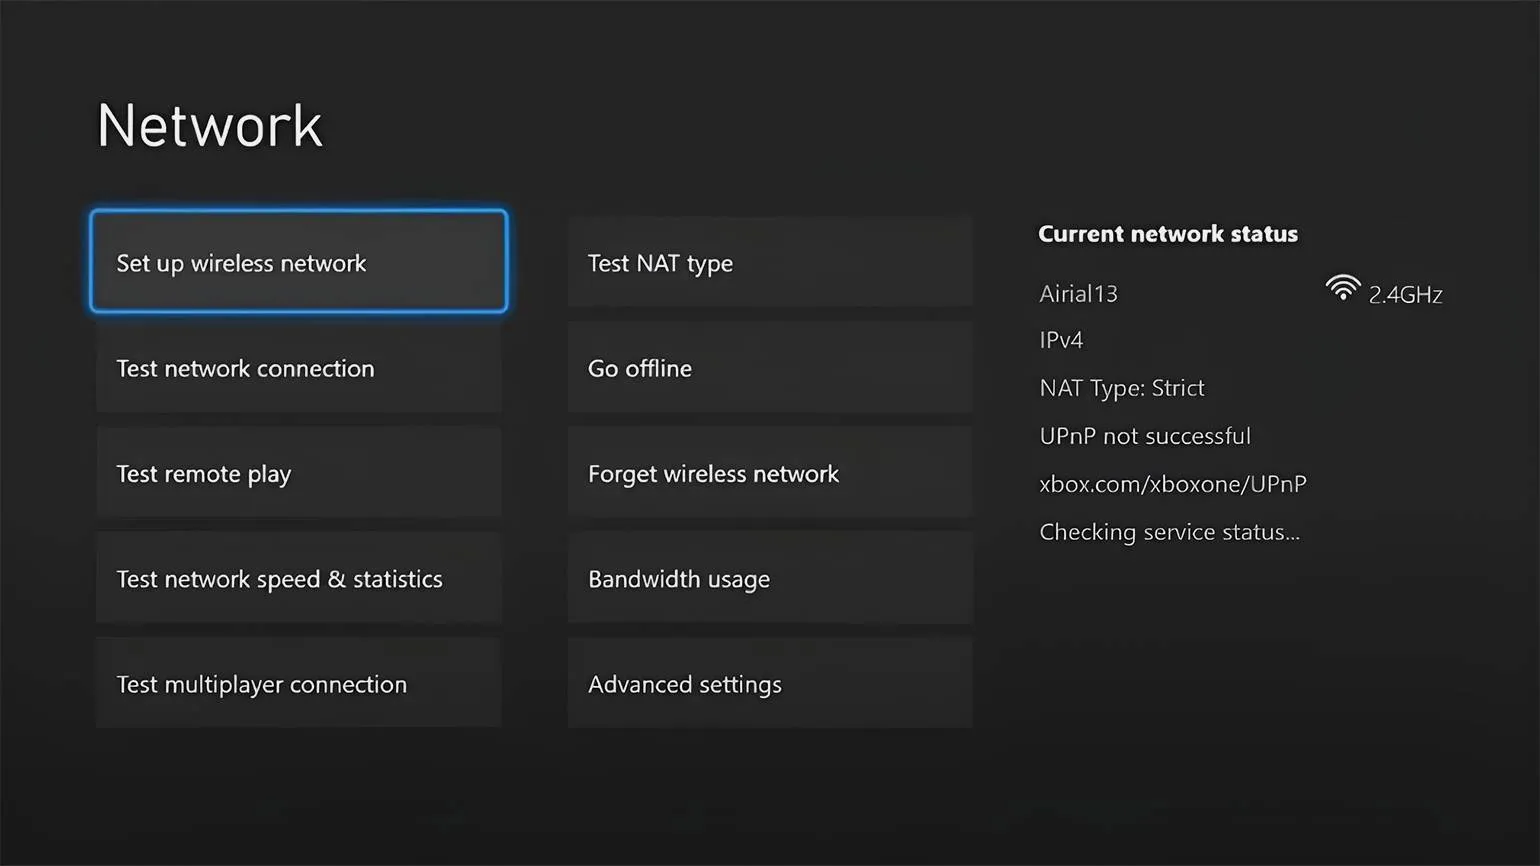Launch Test multiplayer connection

point(298,684)
